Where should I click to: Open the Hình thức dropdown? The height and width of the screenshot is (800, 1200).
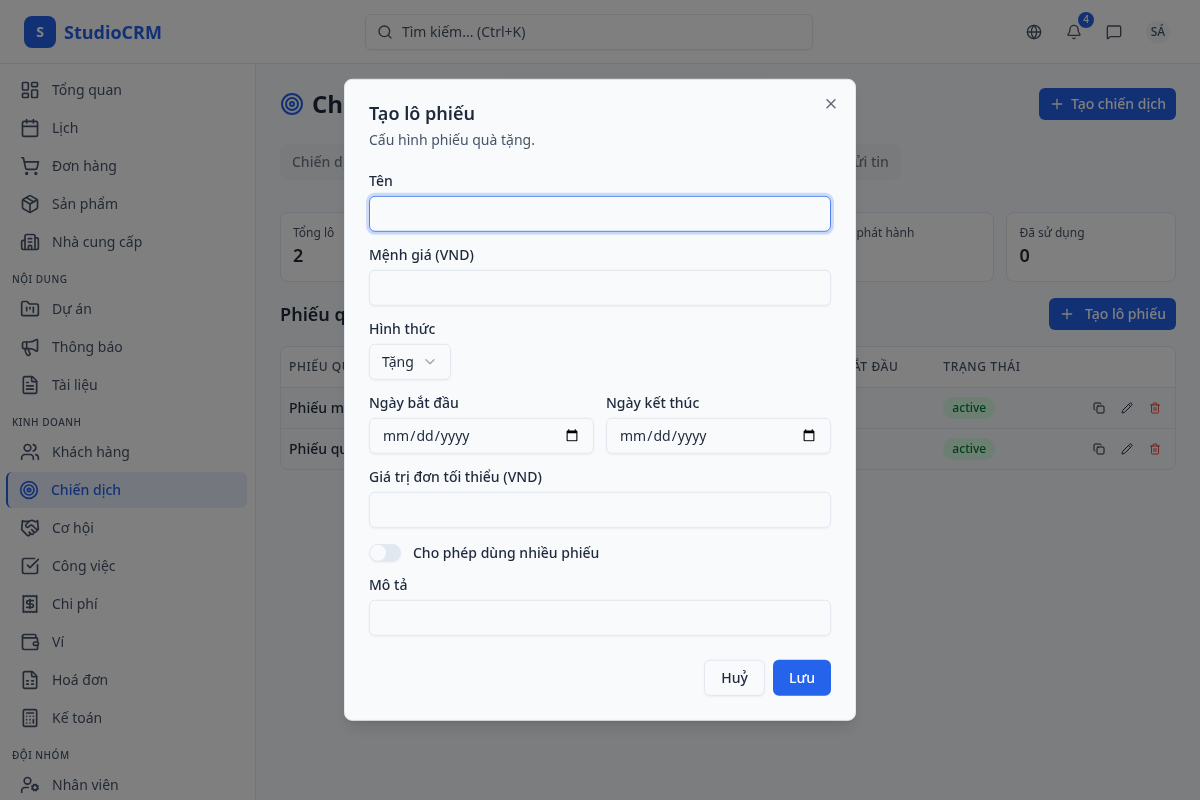point(410,362)
